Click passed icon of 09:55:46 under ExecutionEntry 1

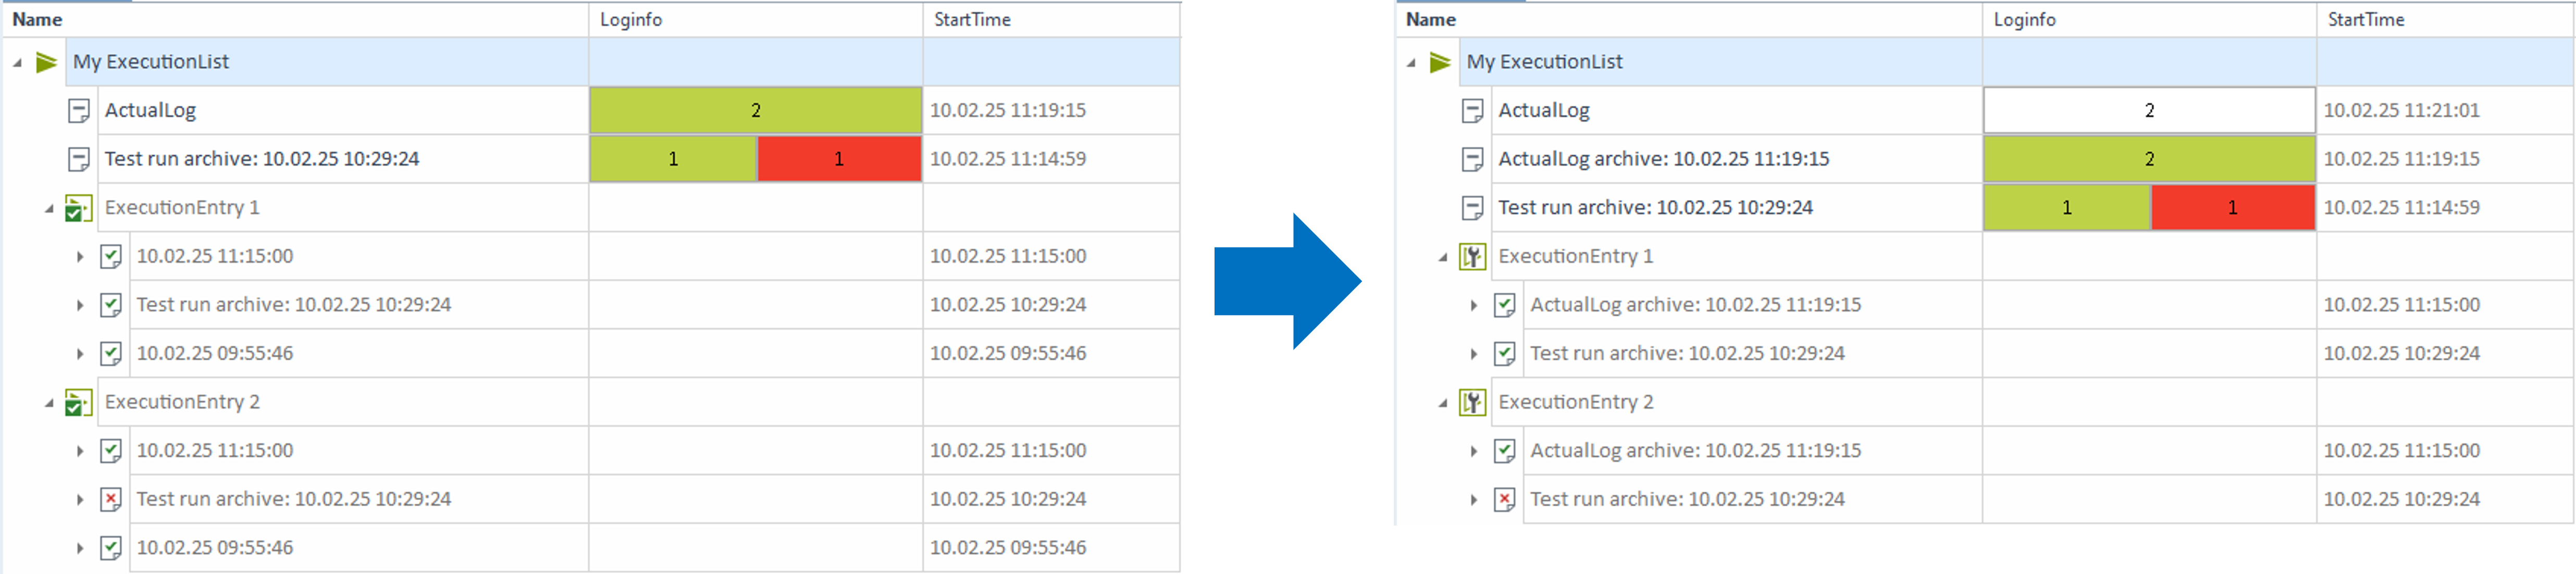point(111,353)
